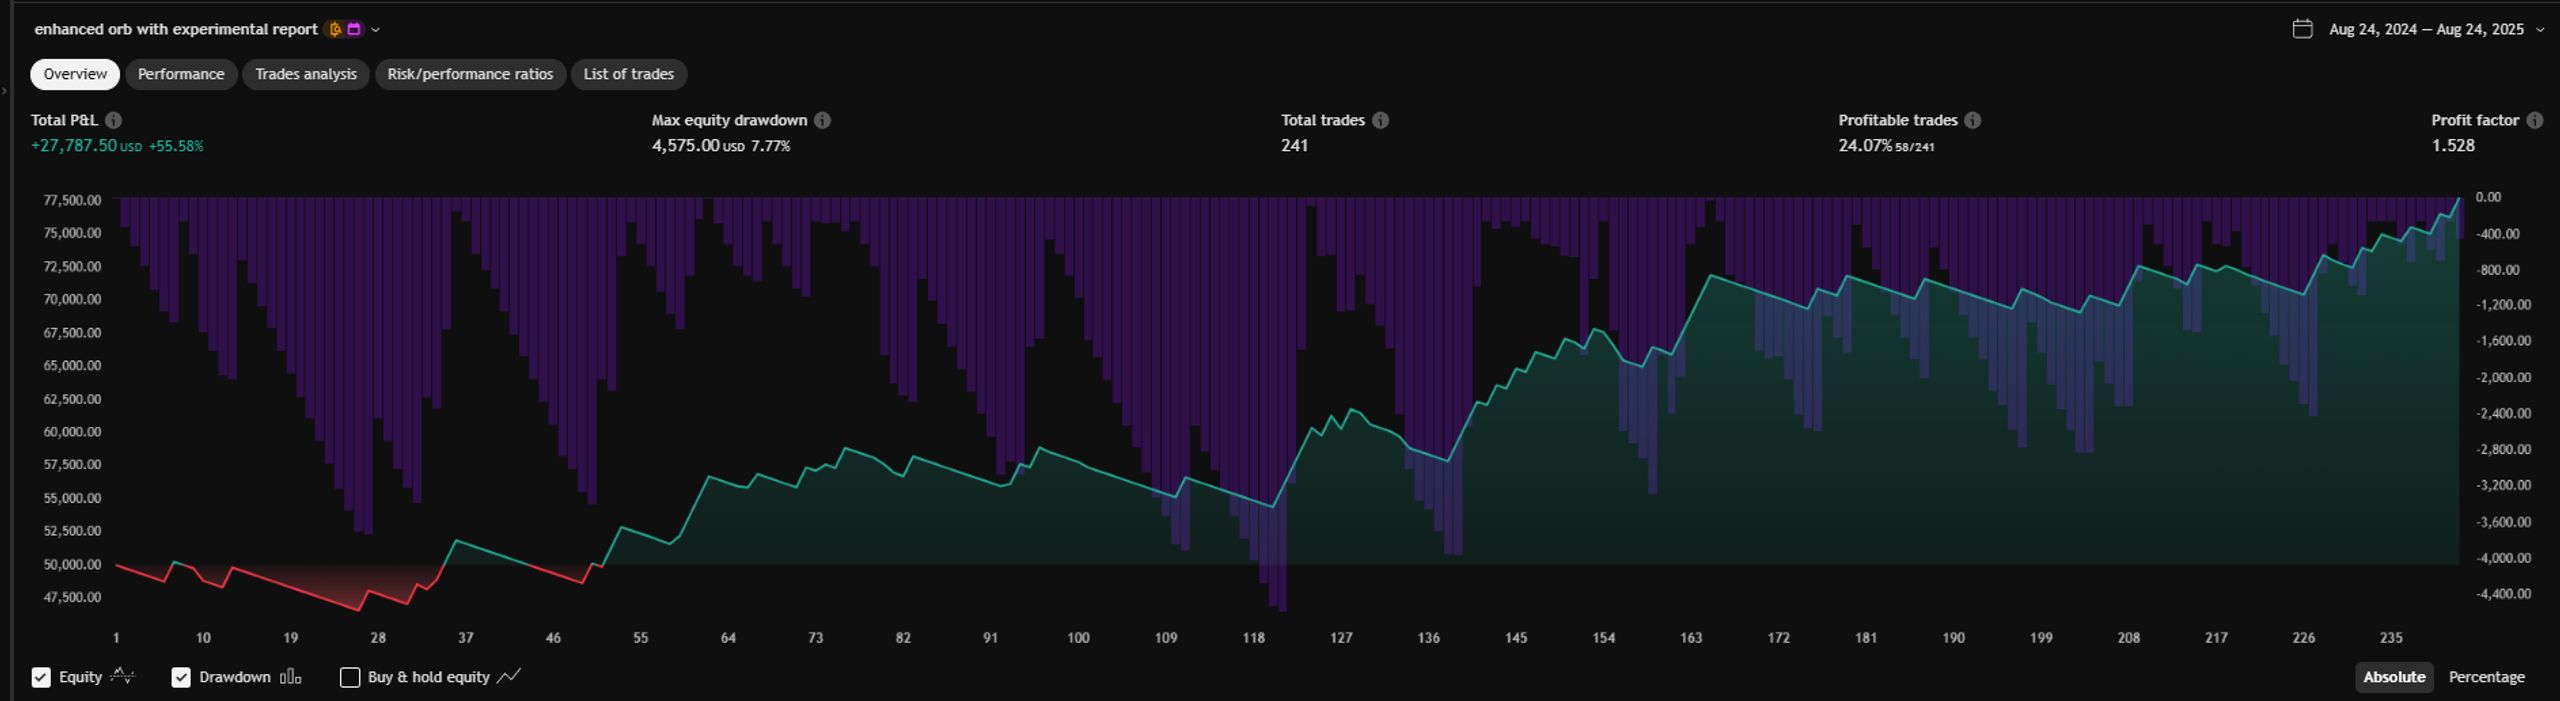
Task: Switch to the Performance tab
Action: tap(181, 74)
